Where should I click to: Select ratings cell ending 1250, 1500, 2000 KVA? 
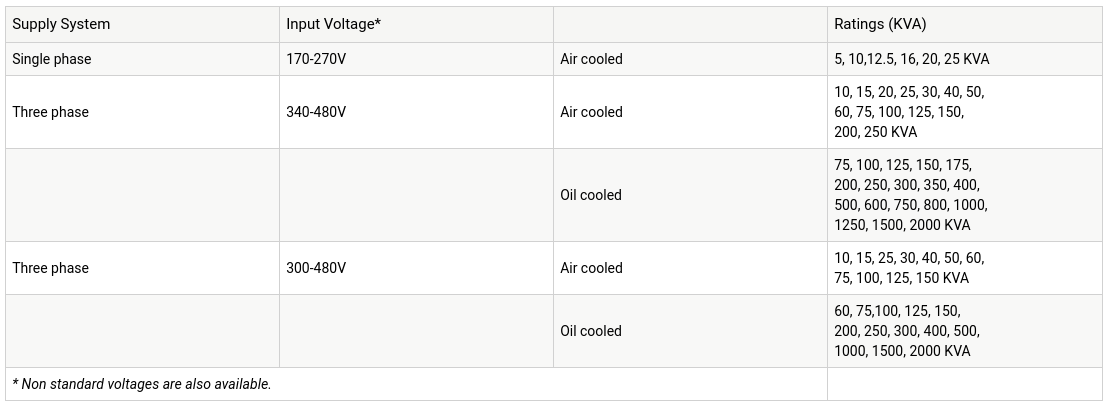click(x=910, y=195)
